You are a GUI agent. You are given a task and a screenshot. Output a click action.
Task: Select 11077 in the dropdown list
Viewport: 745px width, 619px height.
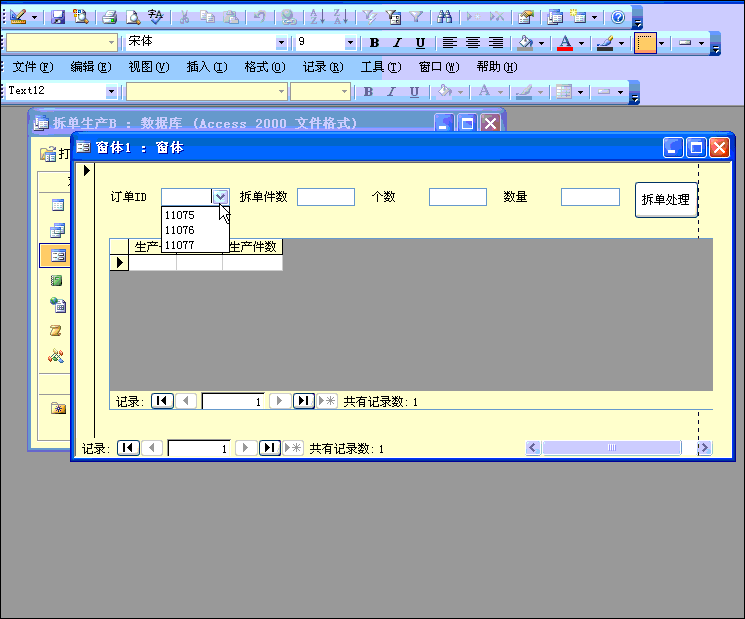pyautogui.click(x=195, y=245)
